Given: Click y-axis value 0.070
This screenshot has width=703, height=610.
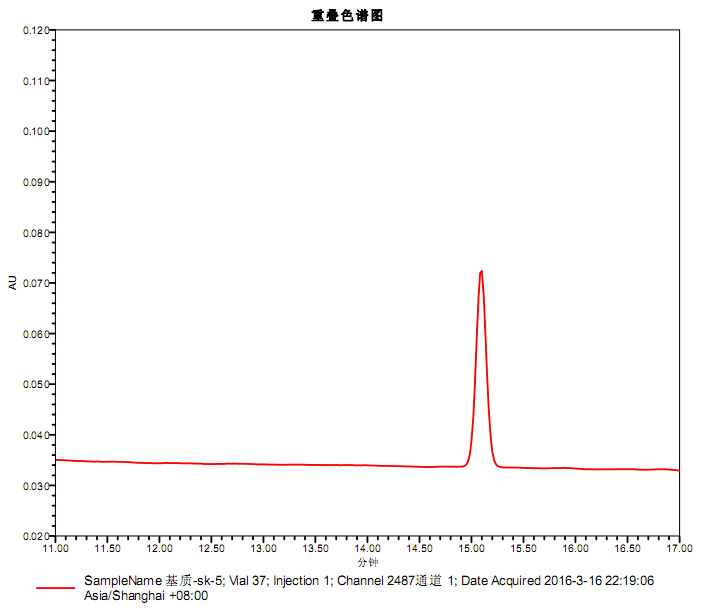Looking at the screenshot, I should [36, 283].
